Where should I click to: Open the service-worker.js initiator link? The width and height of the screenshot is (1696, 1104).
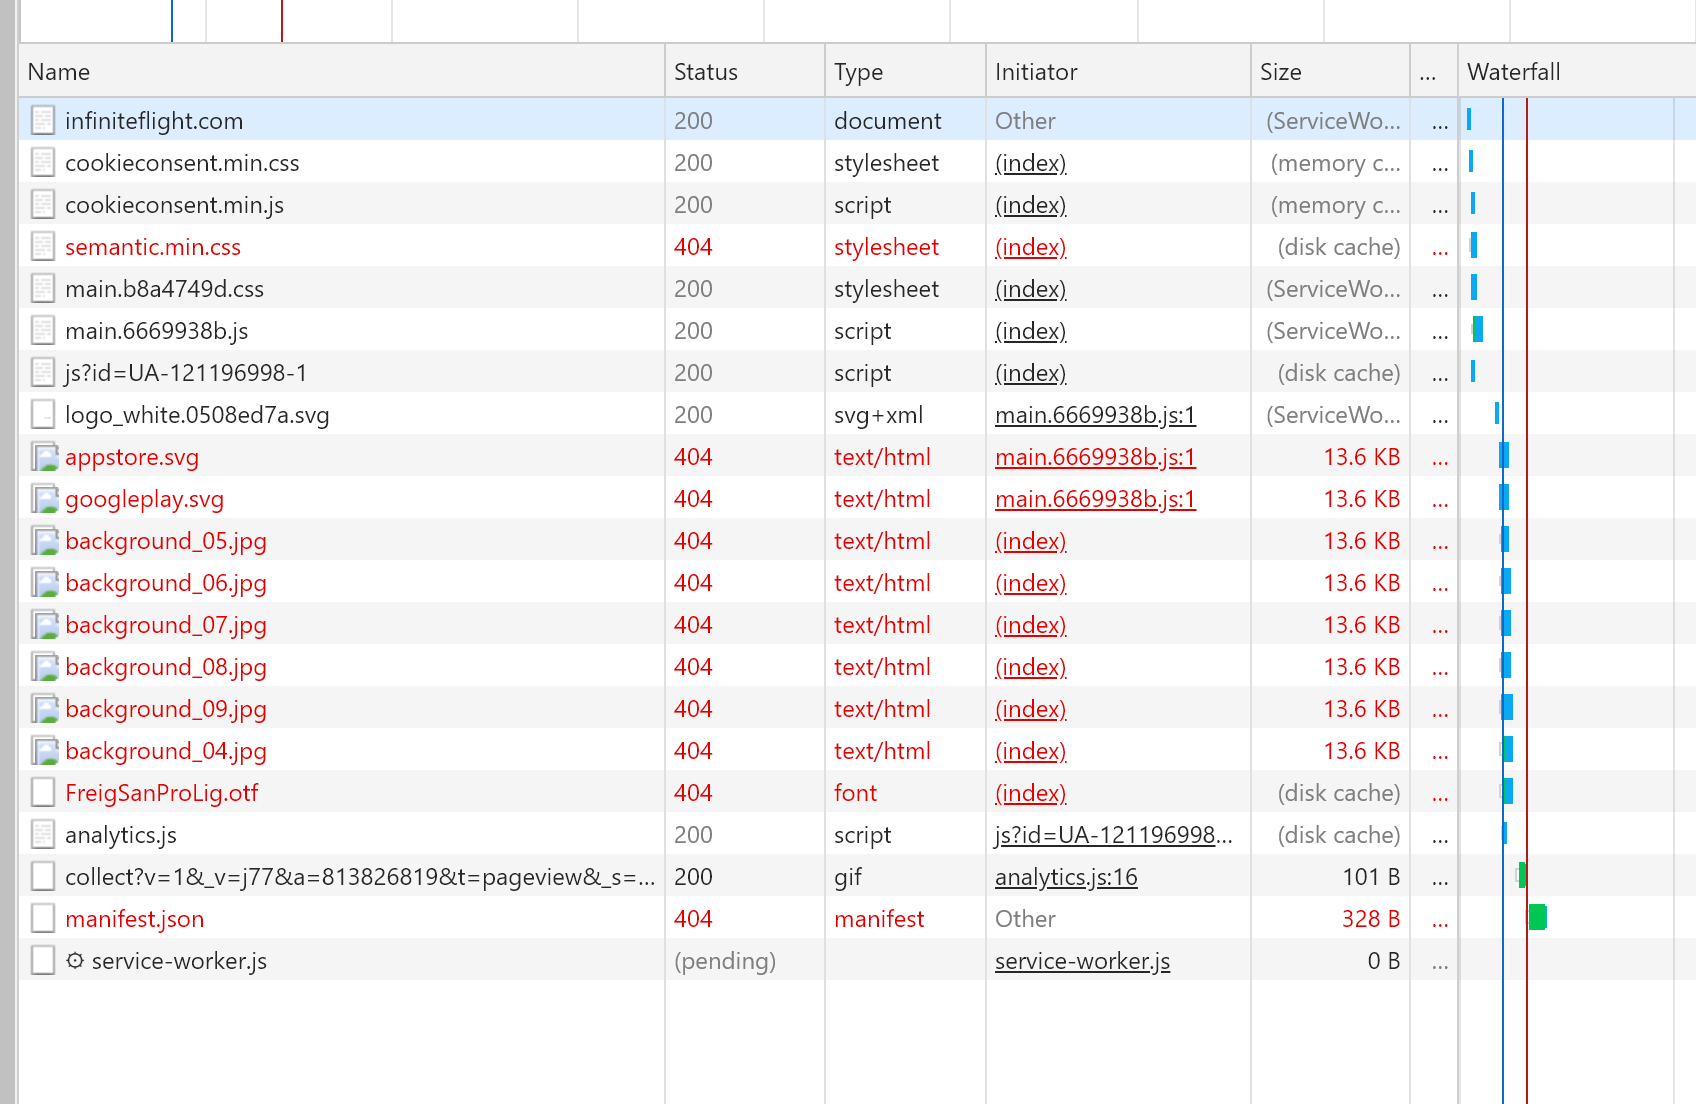pyautogui.click(x=1082, y=961)
